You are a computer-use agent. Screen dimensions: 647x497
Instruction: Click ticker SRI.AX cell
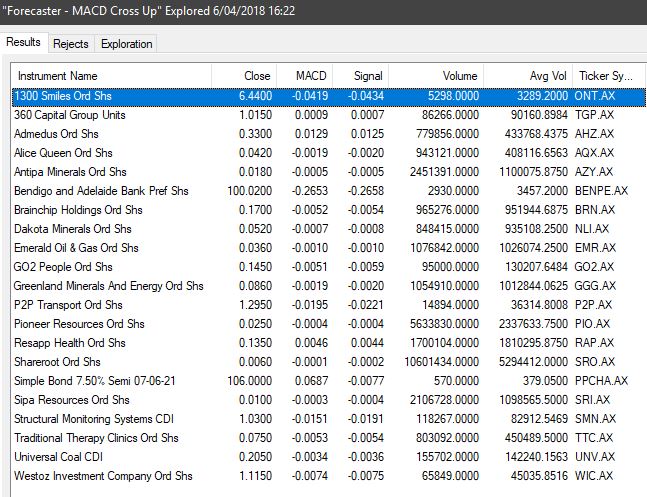pos(593,400)
